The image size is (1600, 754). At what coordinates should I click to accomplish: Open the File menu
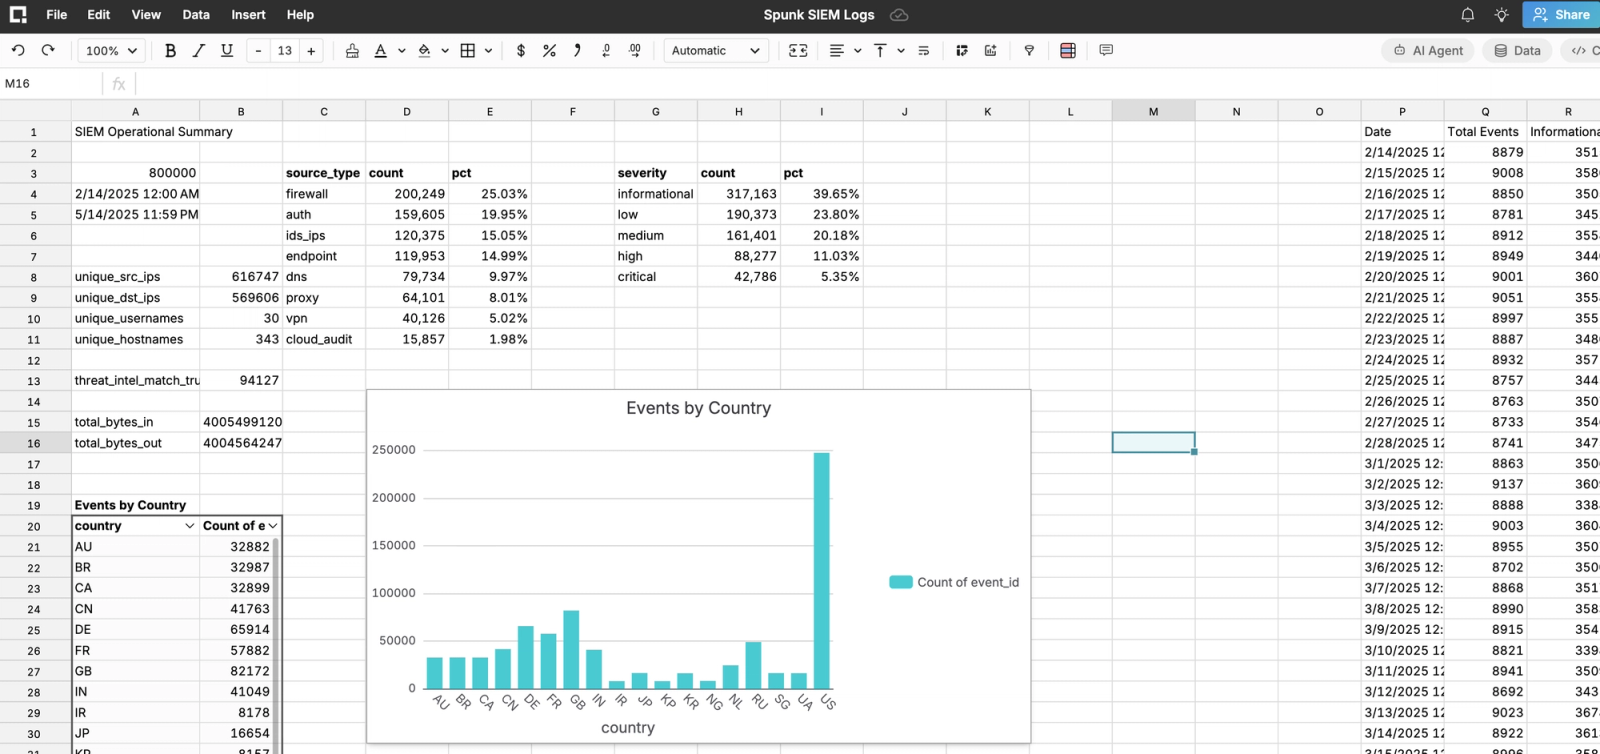(57, 15)
